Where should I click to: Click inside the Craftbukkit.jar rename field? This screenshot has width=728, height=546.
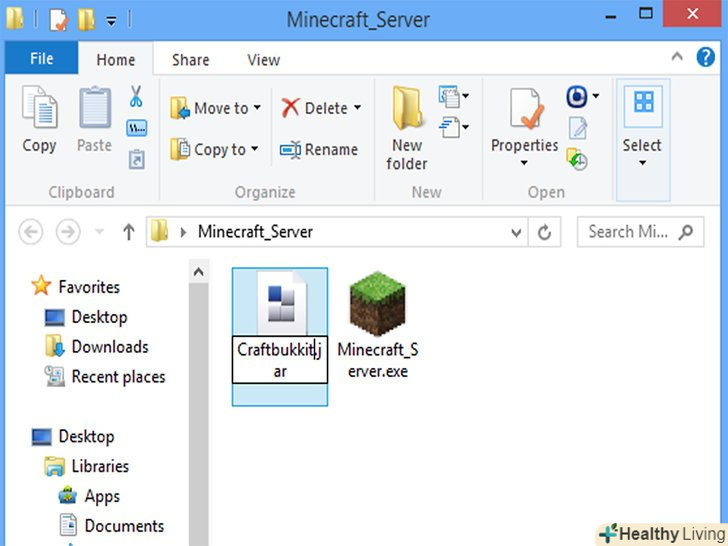[x=280, y=360]
